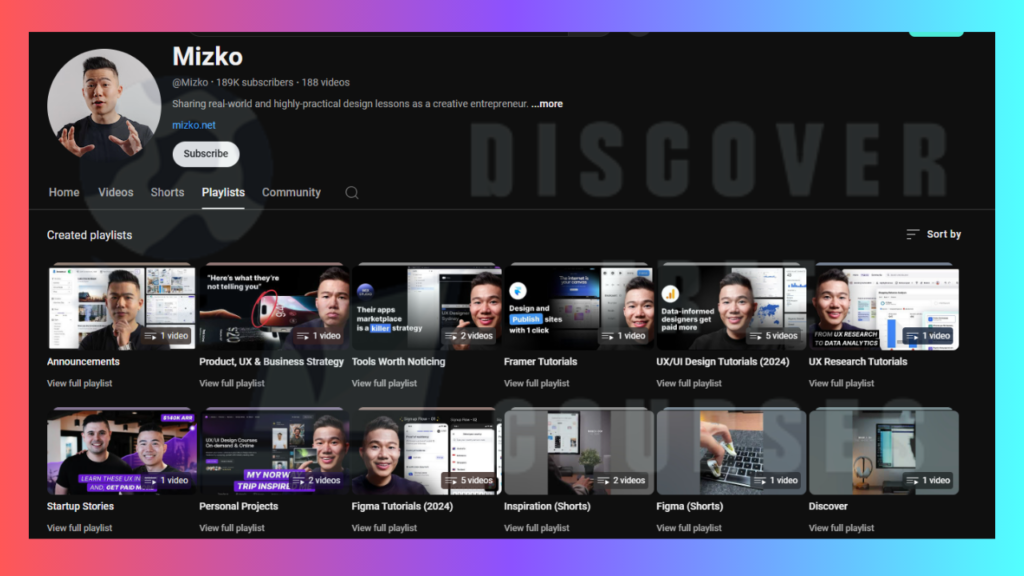View full playlist for UX/UI Design Tutorials (2024)
The width and height of the screenshot is (1024, 576).
pyautogui.click(x=689, y=383)
